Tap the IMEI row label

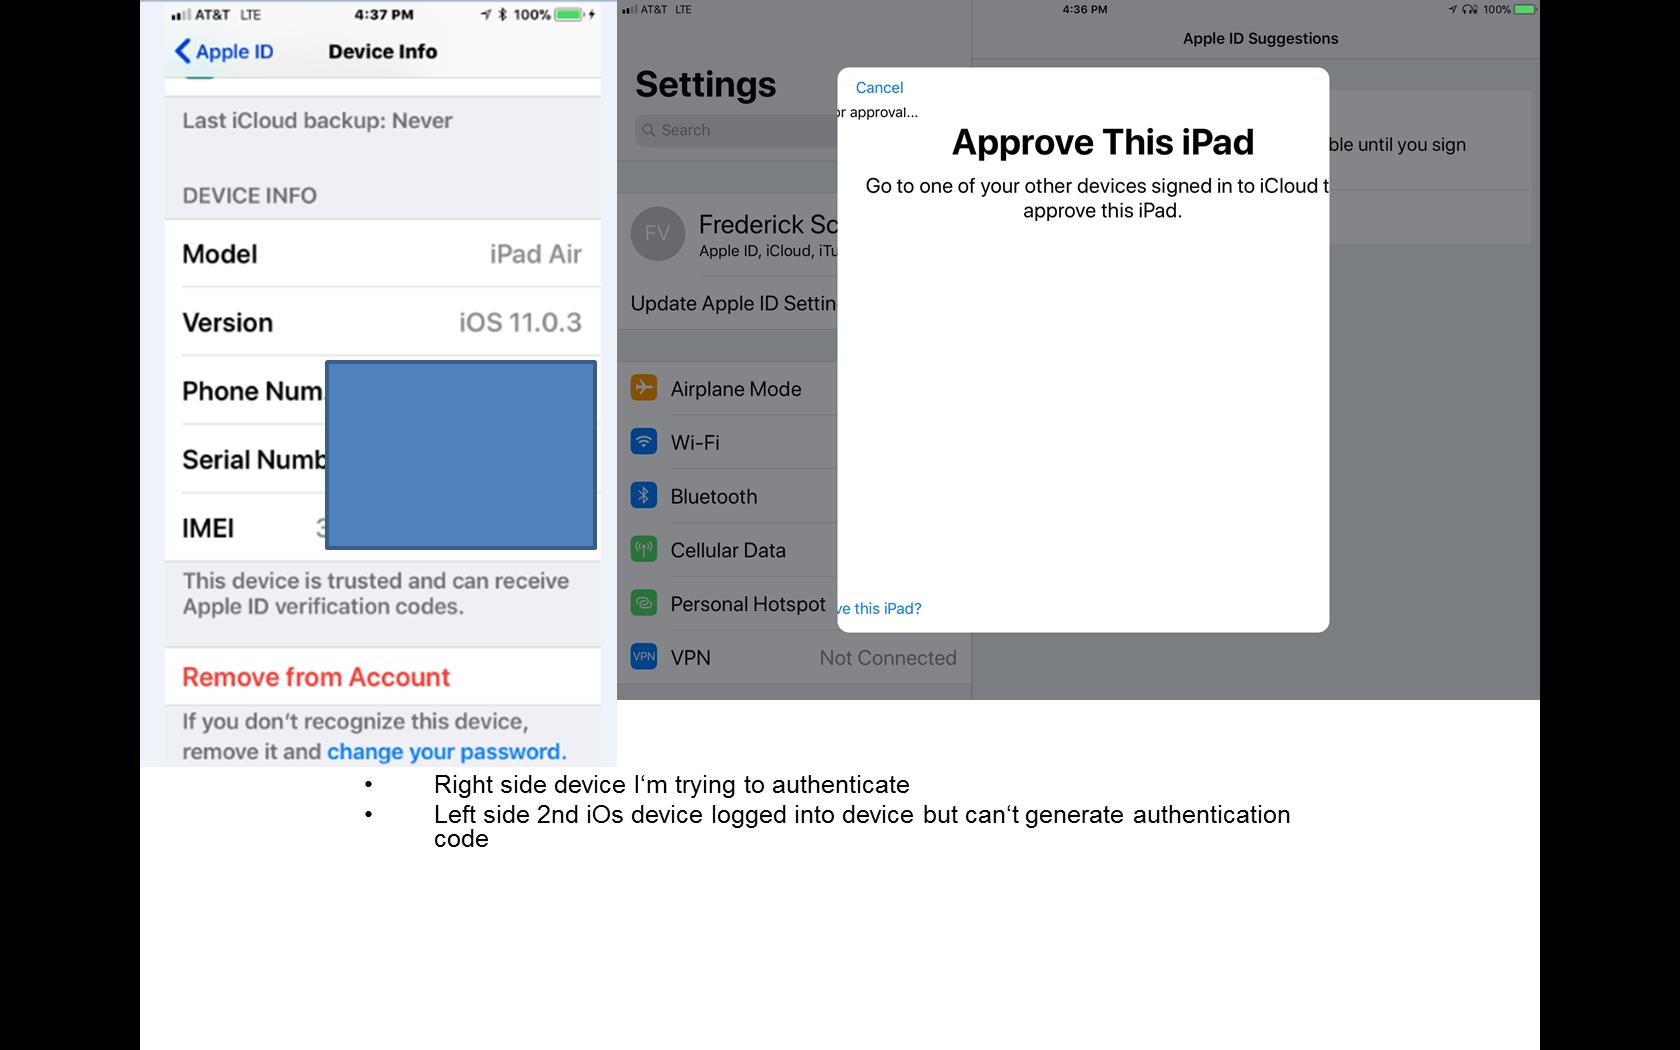[x=208, y=528]
